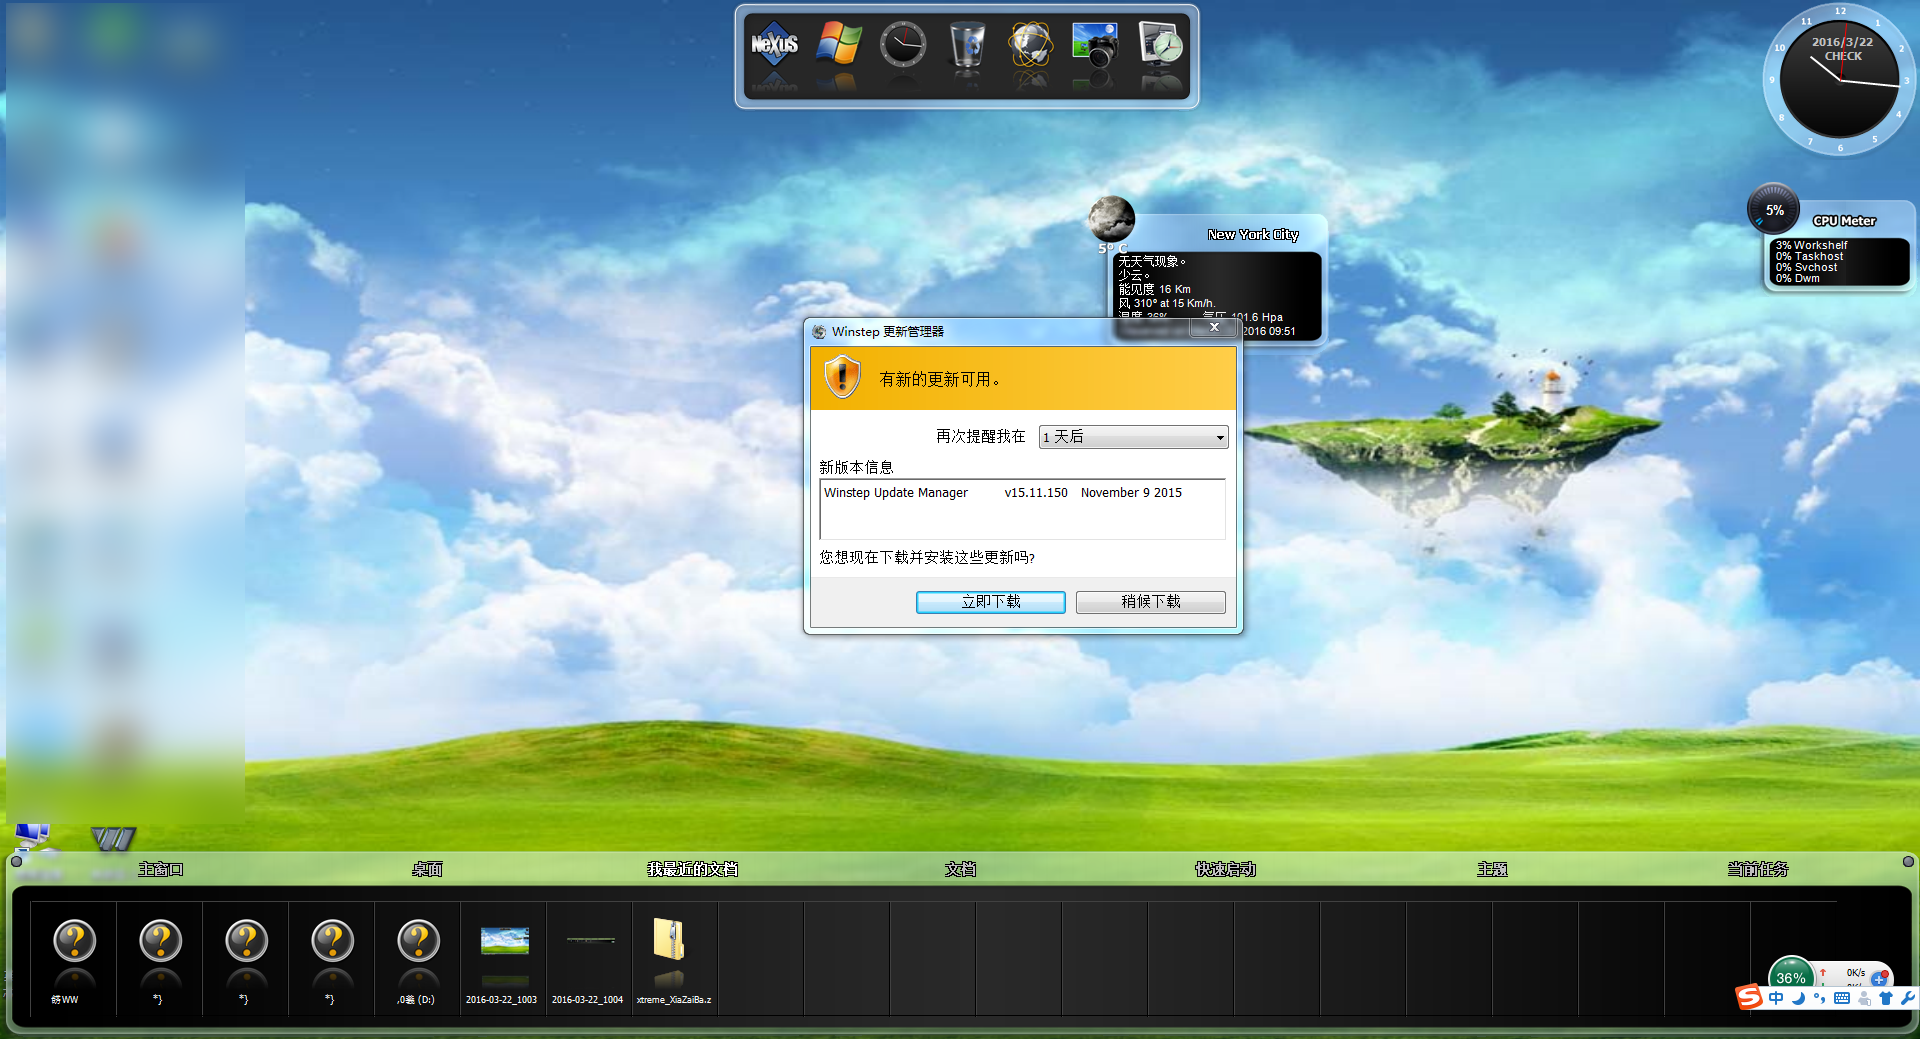
Task: Toggle the punctuation mode icon
Action: [1819, 998]
